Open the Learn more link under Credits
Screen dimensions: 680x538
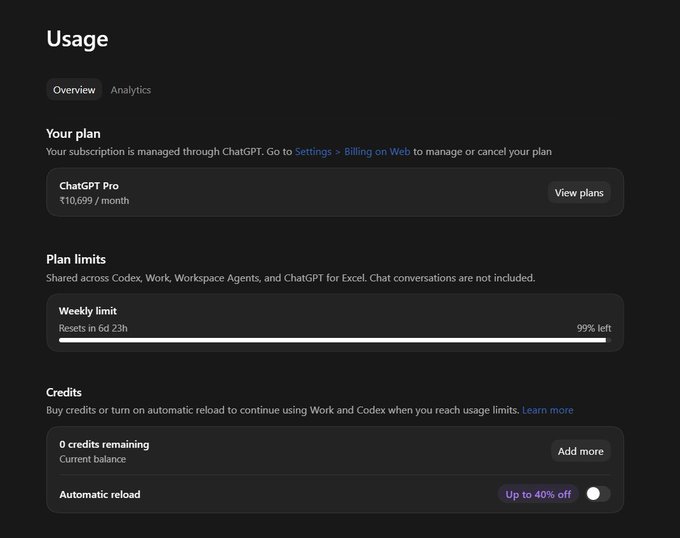[x=547, y=410]
